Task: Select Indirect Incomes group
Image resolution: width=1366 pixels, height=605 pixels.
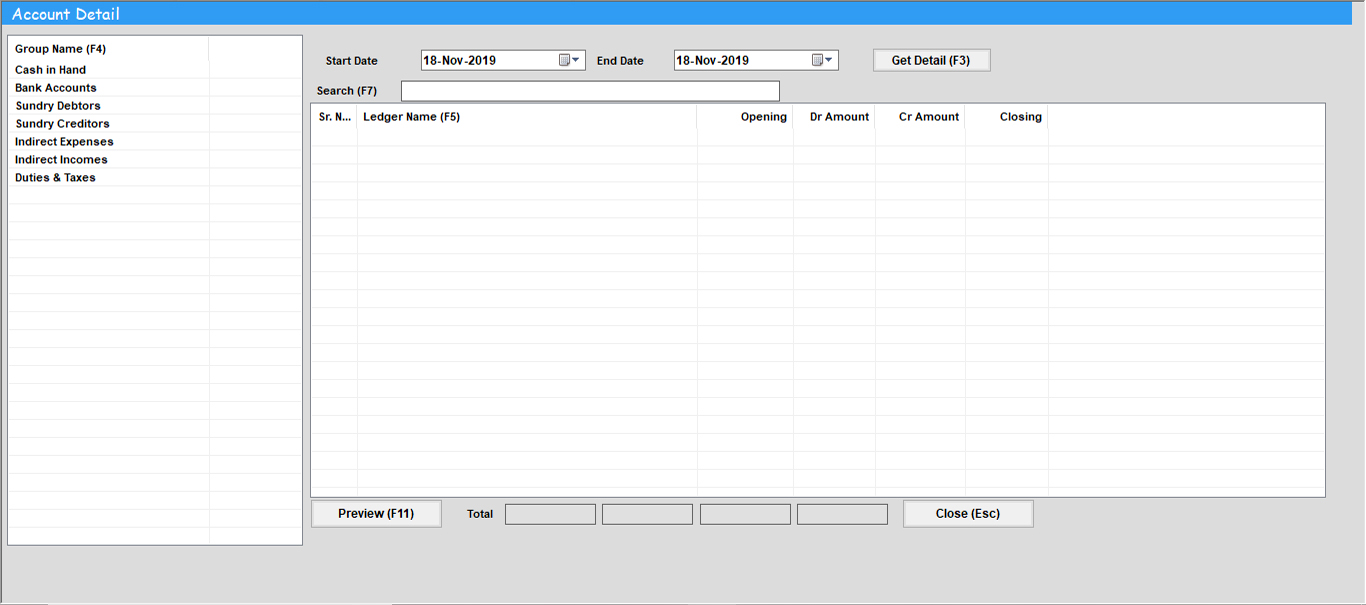Action: (61, 160)
